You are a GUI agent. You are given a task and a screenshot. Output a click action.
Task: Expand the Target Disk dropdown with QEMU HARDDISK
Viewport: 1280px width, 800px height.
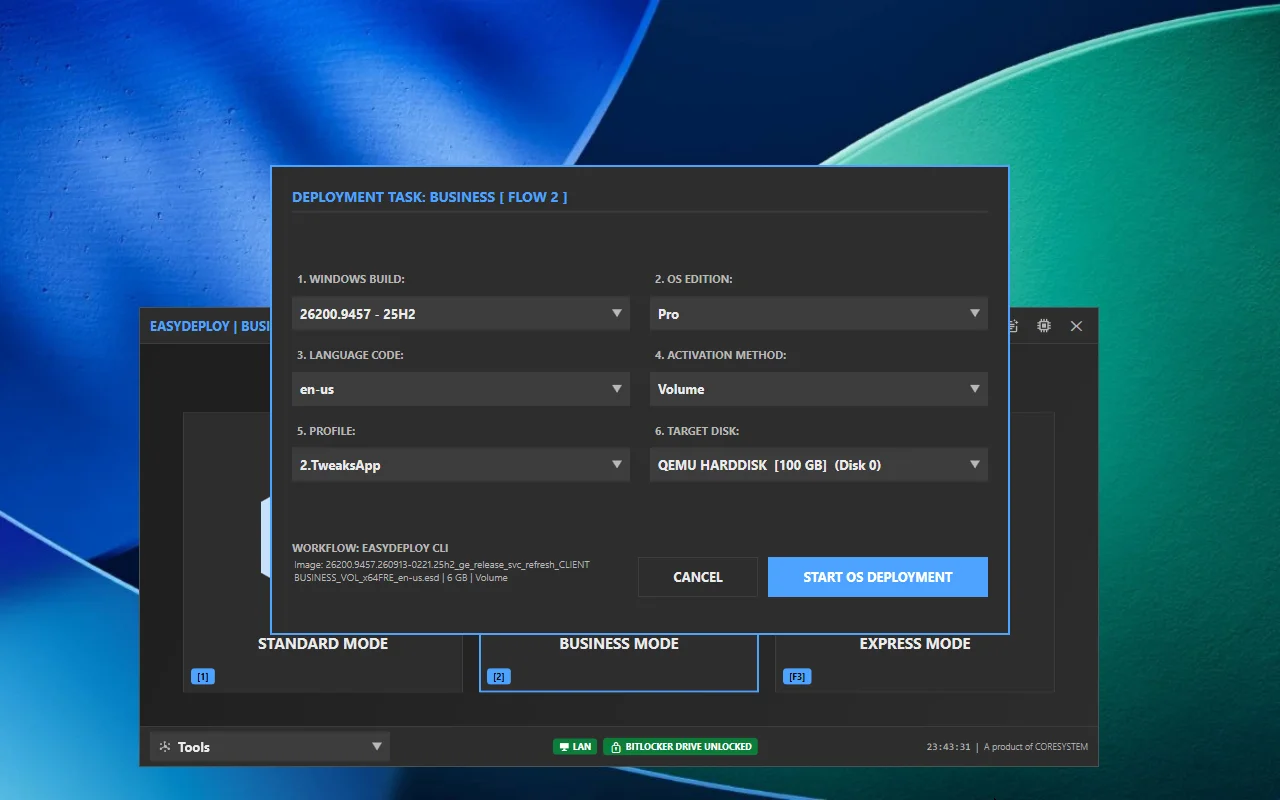pos(819,465)
